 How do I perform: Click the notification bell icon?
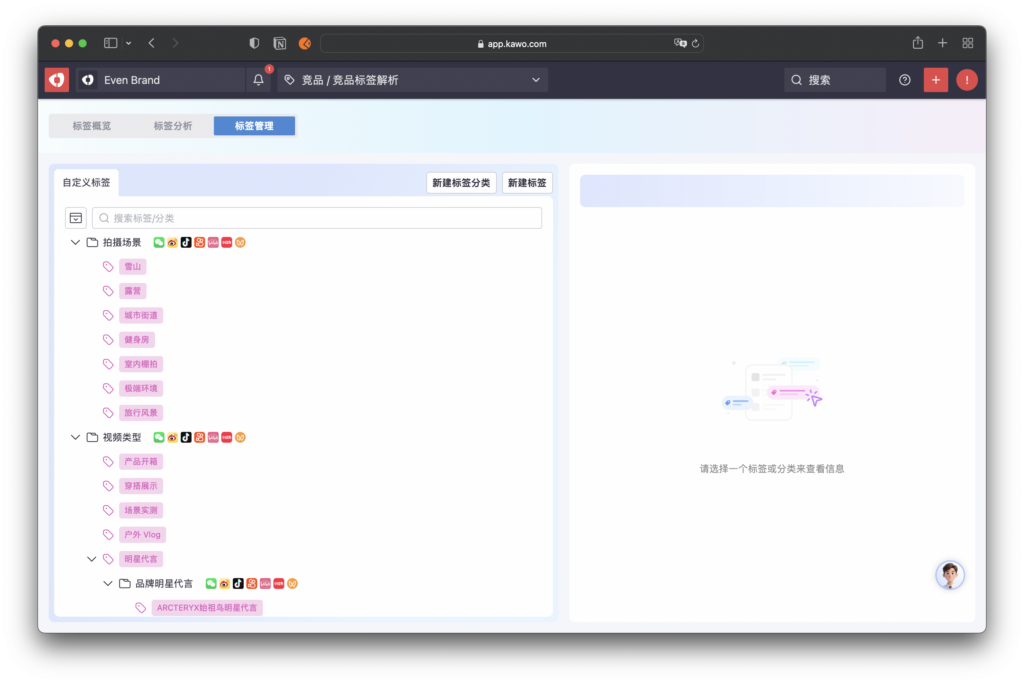(258, 80)
